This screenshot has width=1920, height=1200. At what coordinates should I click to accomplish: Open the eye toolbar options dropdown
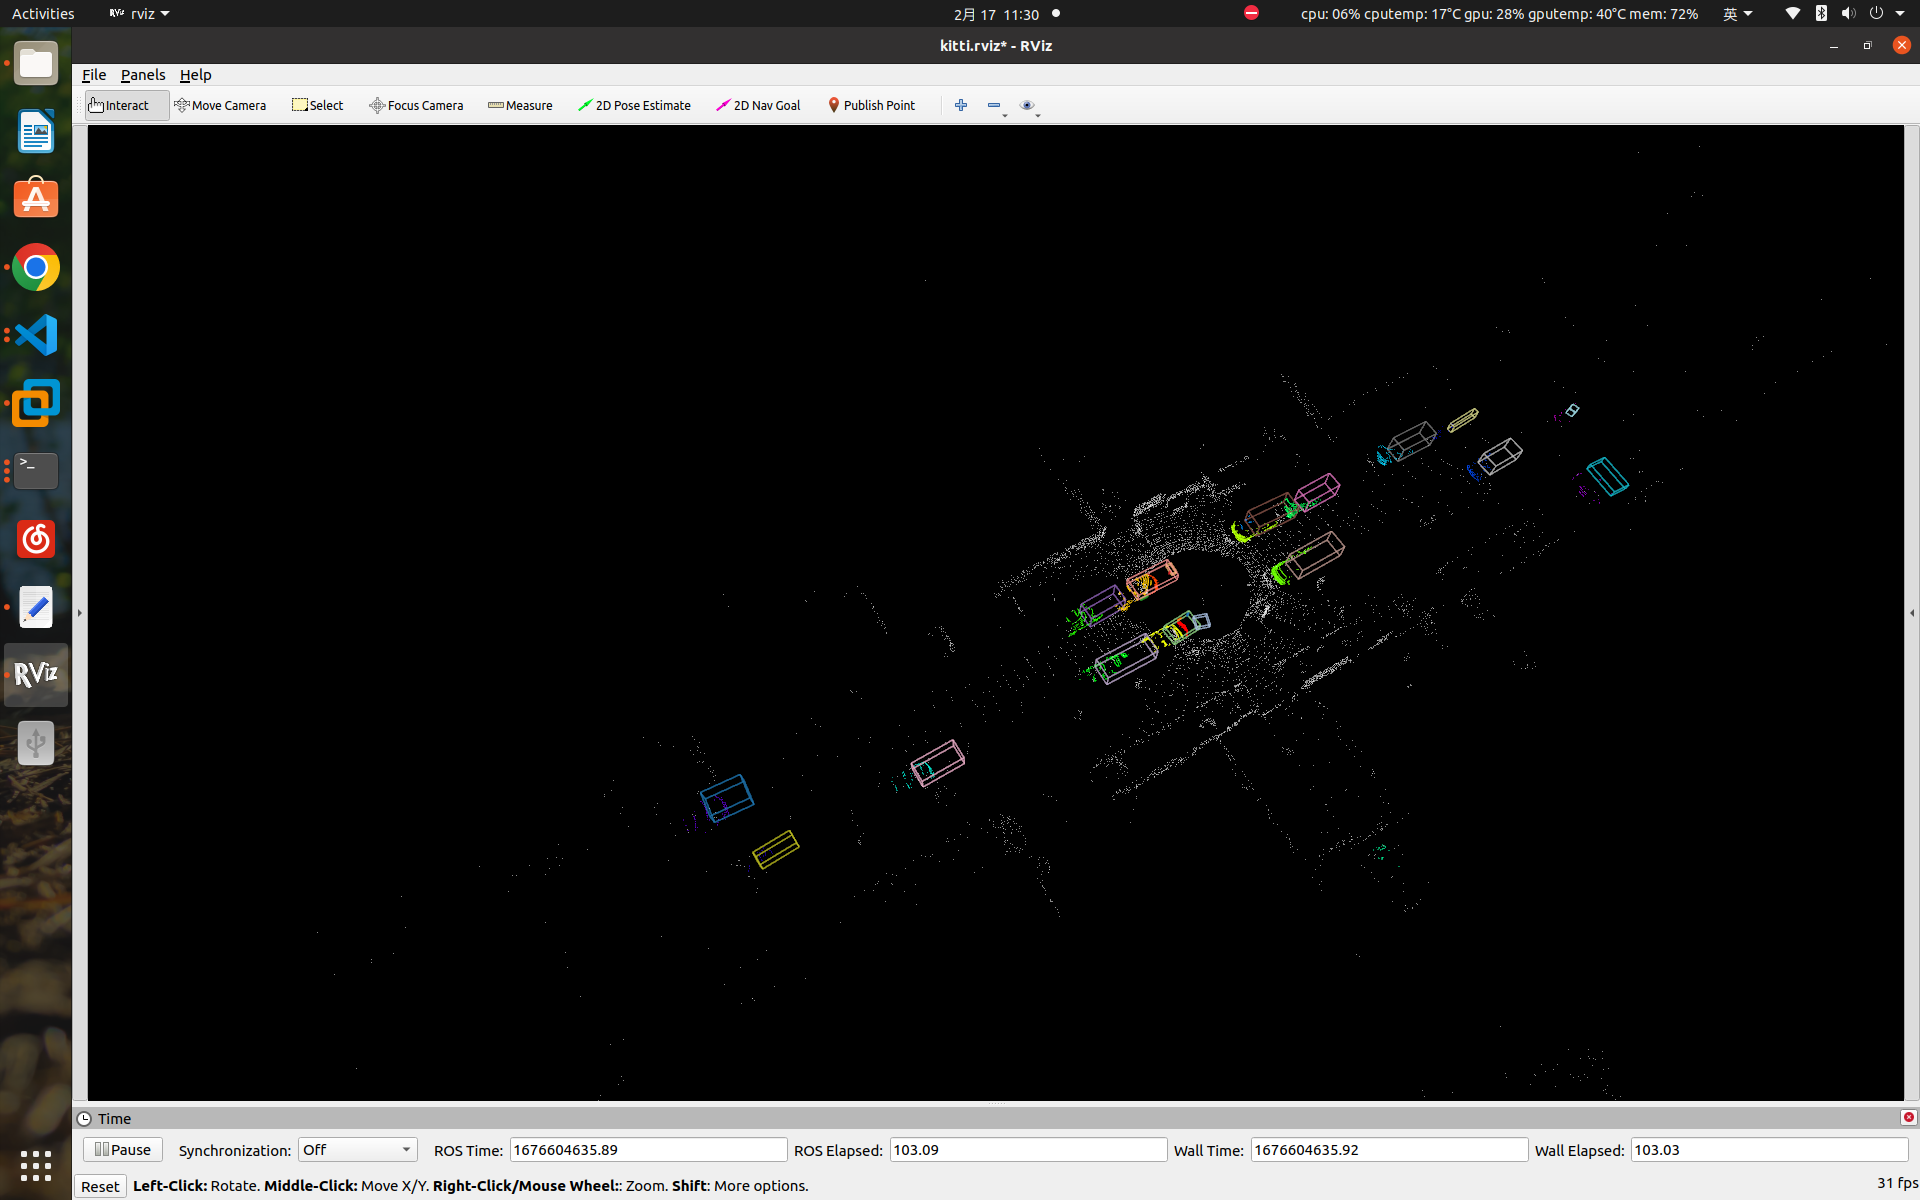pos(1029,106)
